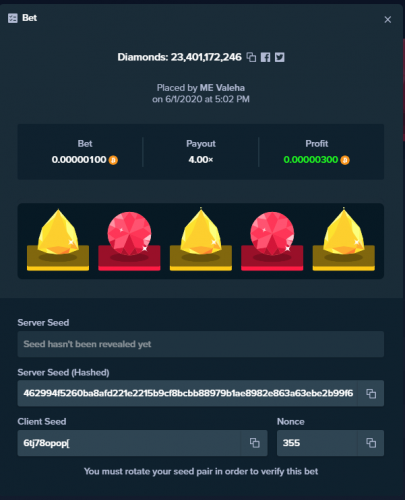Image resolution: width=405 pixels, height=500 pixels.
Task: Click the Bet list icon in header
Action: 13,18
